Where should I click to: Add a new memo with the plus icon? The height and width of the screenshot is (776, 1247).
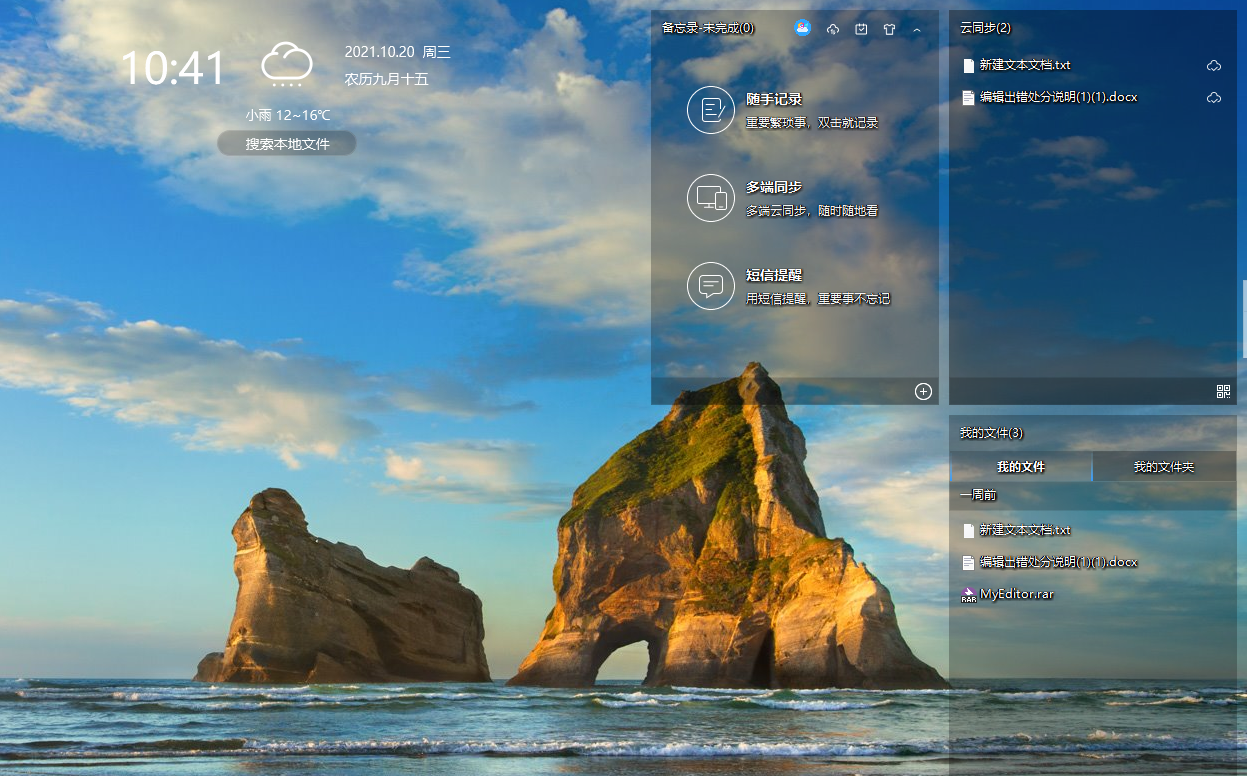coord(923,391)
